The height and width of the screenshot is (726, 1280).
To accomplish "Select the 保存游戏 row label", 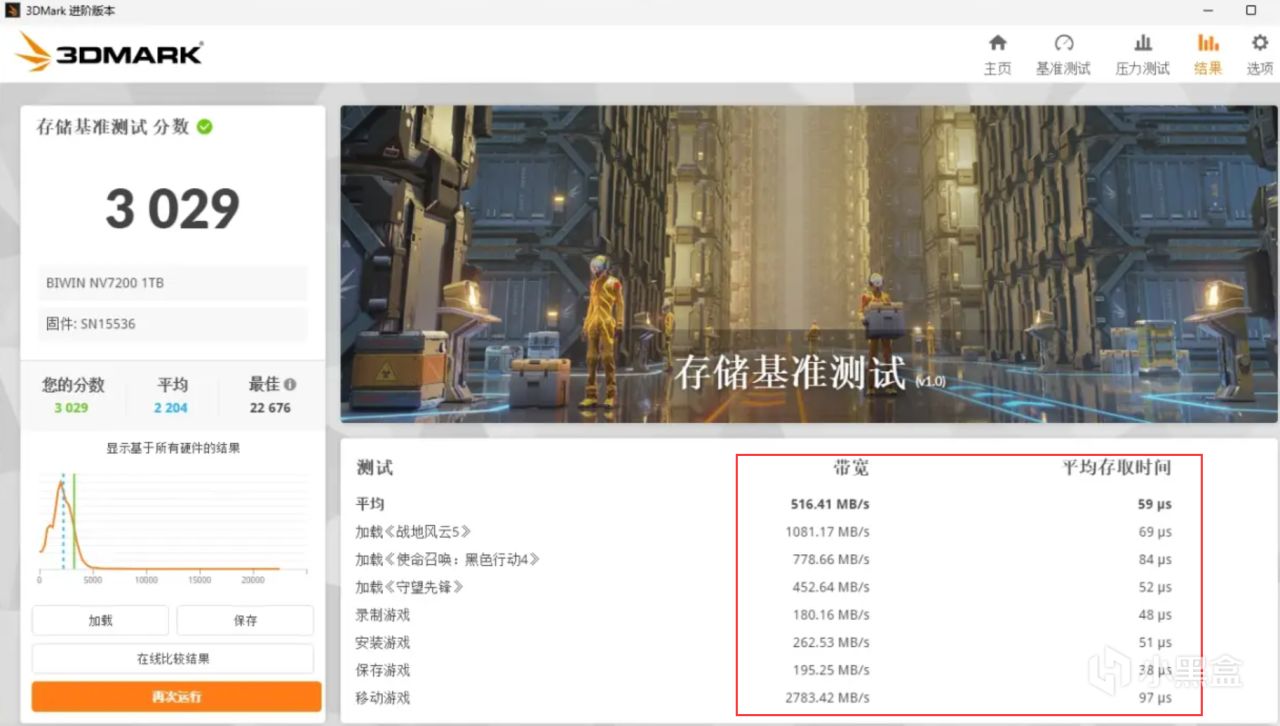I will [x=383, y=670].
